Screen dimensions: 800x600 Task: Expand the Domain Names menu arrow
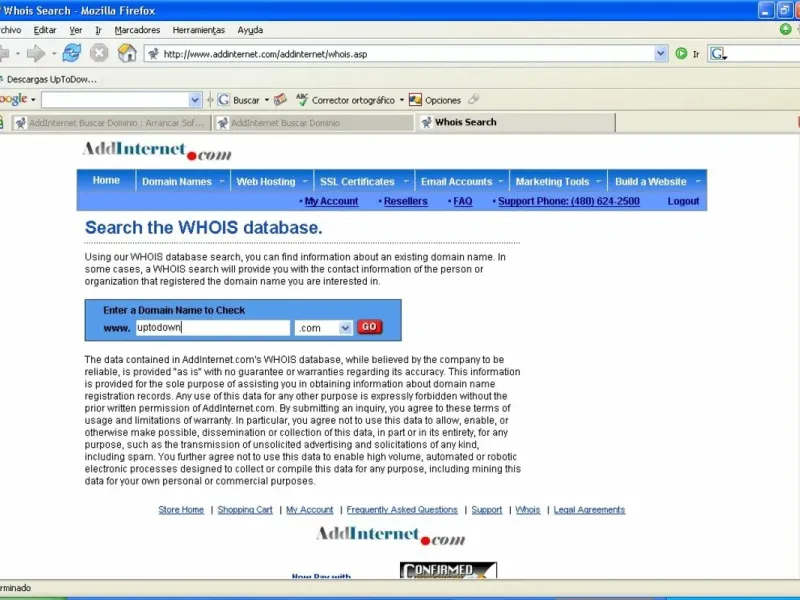coord(222,181)
